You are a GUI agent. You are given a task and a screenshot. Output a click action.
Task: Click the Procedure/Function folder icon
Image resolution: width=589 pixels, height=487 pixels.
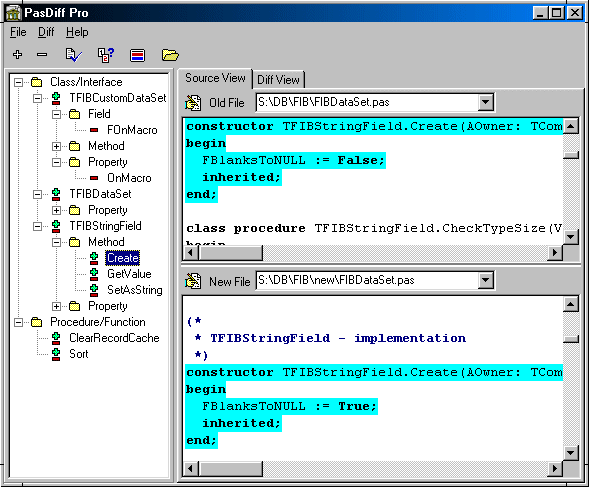pos(36,322)
